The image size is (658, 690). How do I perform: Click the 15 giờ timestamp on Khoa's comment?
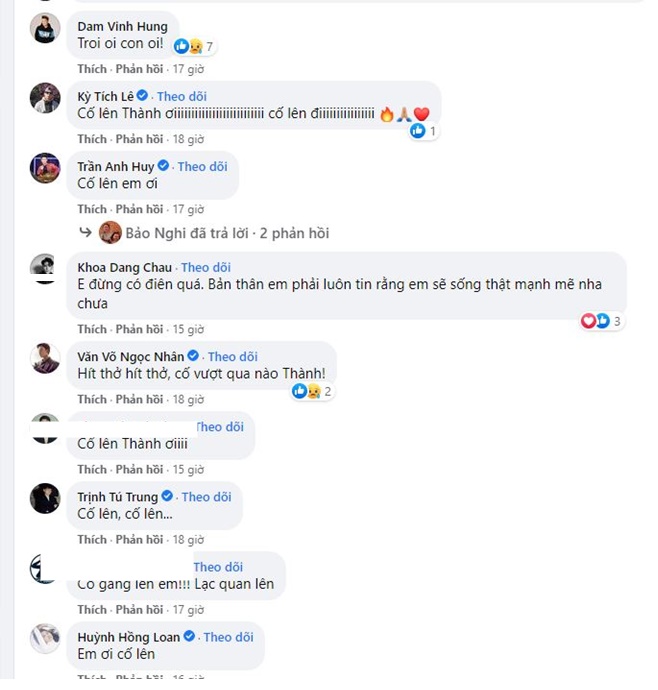(188, 329)
